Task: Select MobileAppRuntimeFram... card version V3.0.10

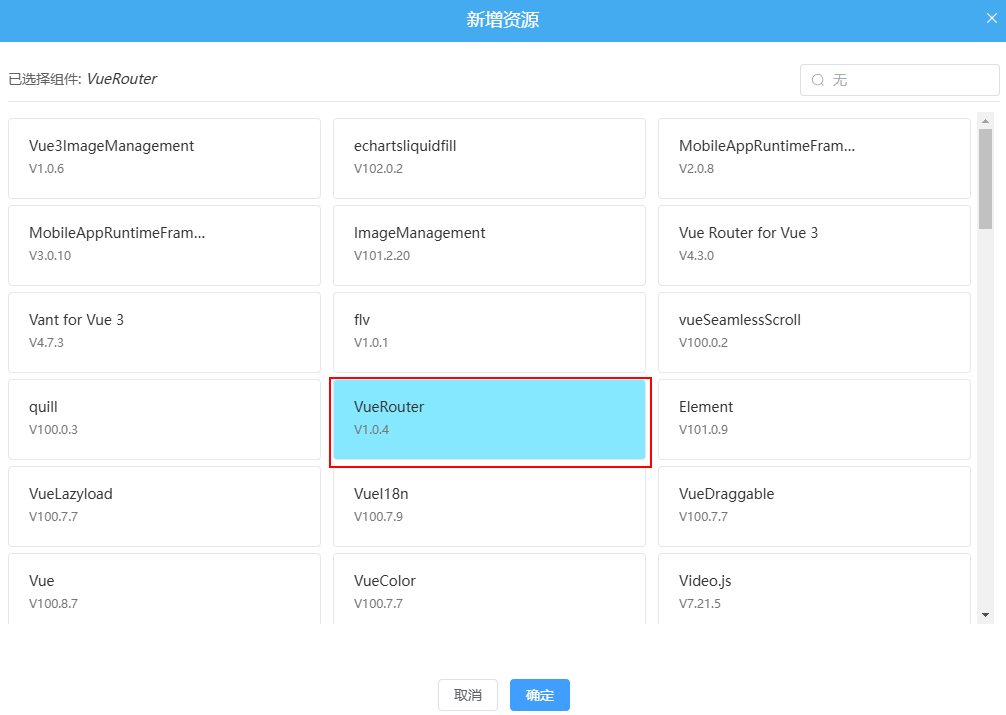Action: click(164, 246)
